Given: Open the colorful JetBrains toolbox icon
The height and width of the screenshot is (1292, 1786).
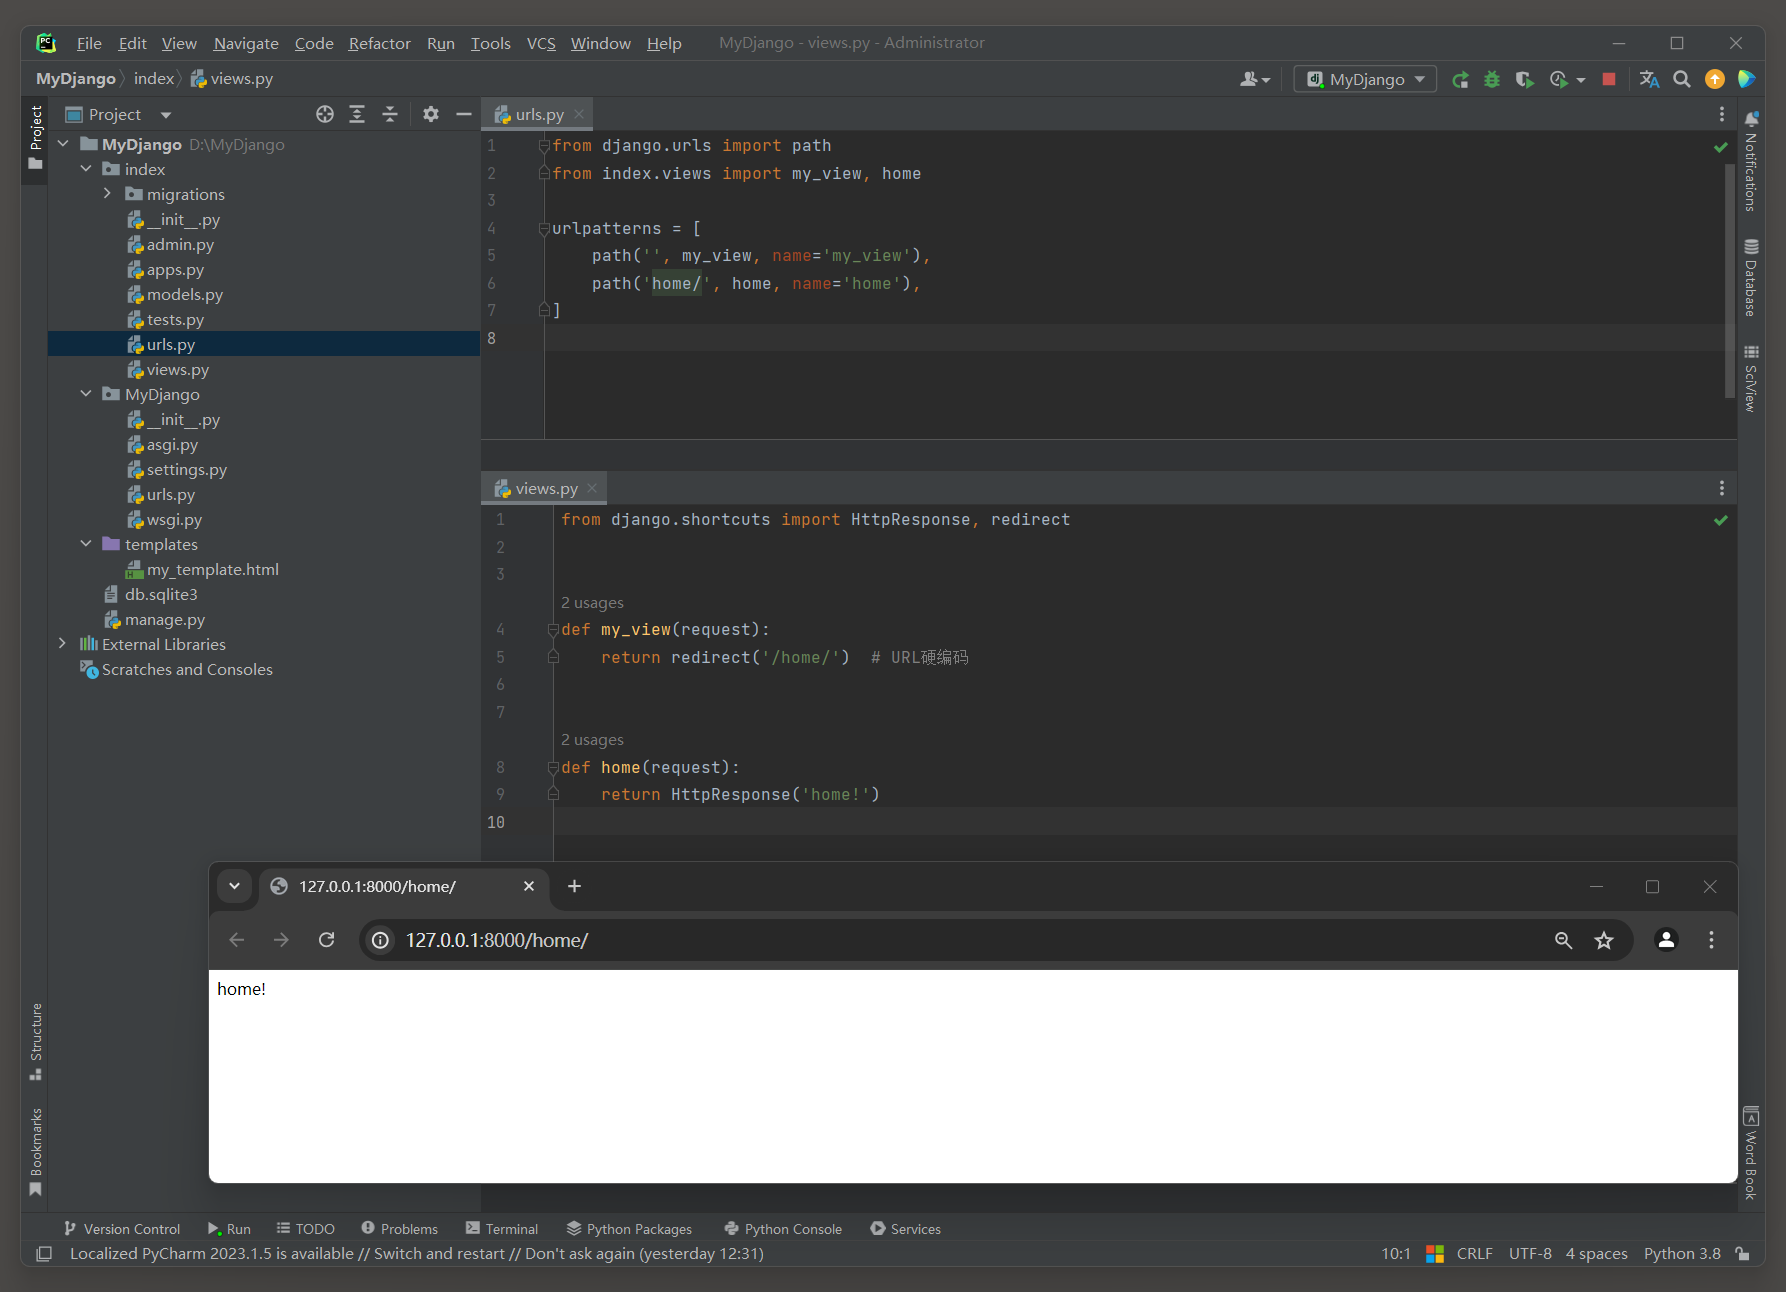Looking at the screenshot, I should pos(1747,79).
